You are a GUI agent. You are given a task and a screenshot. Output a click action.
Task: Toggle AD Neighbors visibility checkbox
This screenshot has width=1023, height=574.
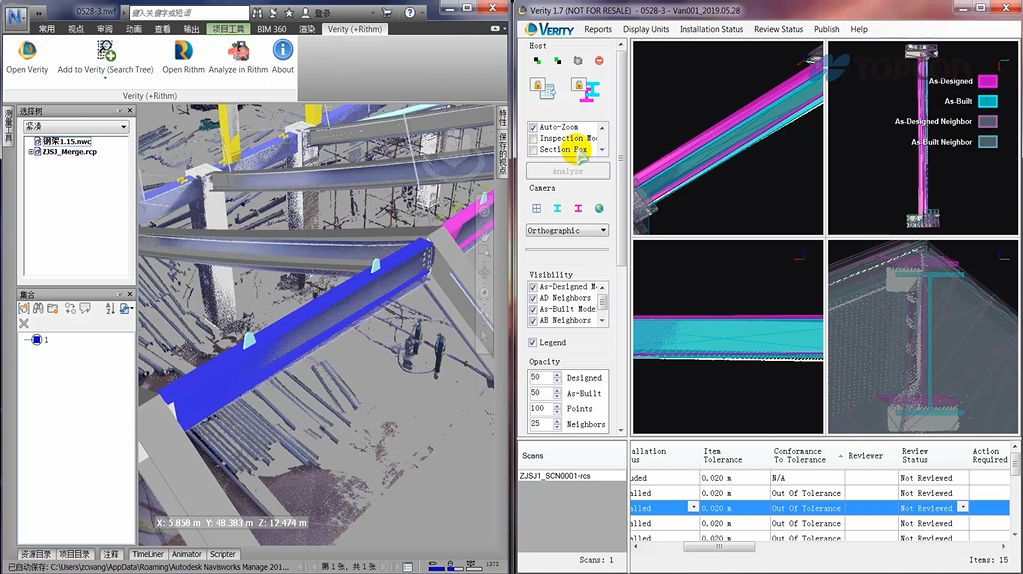(x=533, y=298)
